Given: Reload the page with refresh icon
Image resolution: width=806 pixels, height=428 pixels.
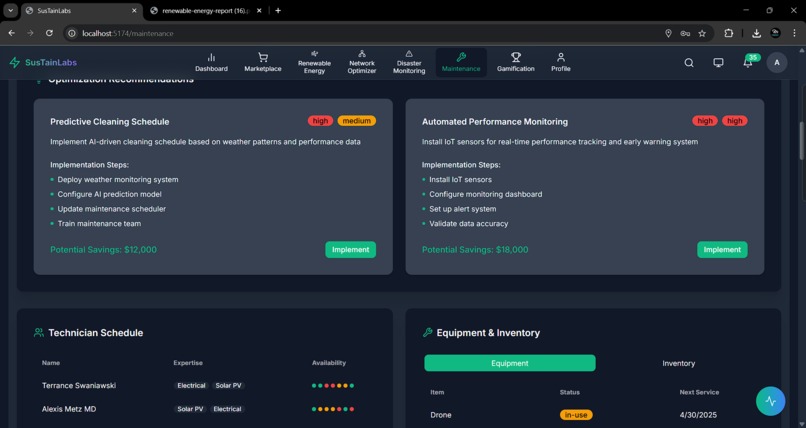Looking at the screenshot, I should (49, 33).
